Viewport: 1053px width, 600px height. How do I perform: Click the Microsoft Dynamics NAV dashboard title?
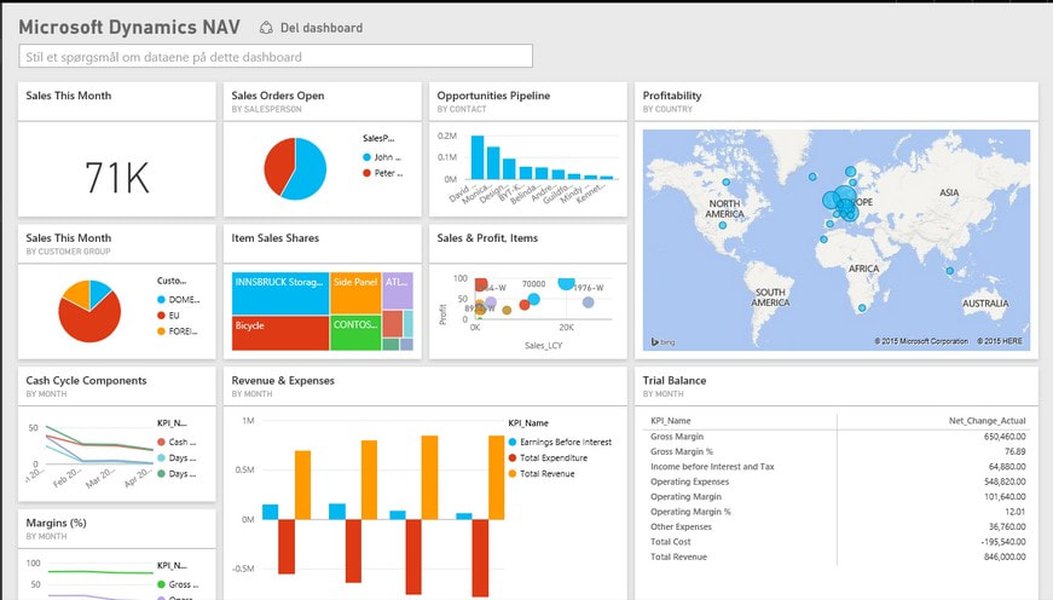[x=129, y=27]
